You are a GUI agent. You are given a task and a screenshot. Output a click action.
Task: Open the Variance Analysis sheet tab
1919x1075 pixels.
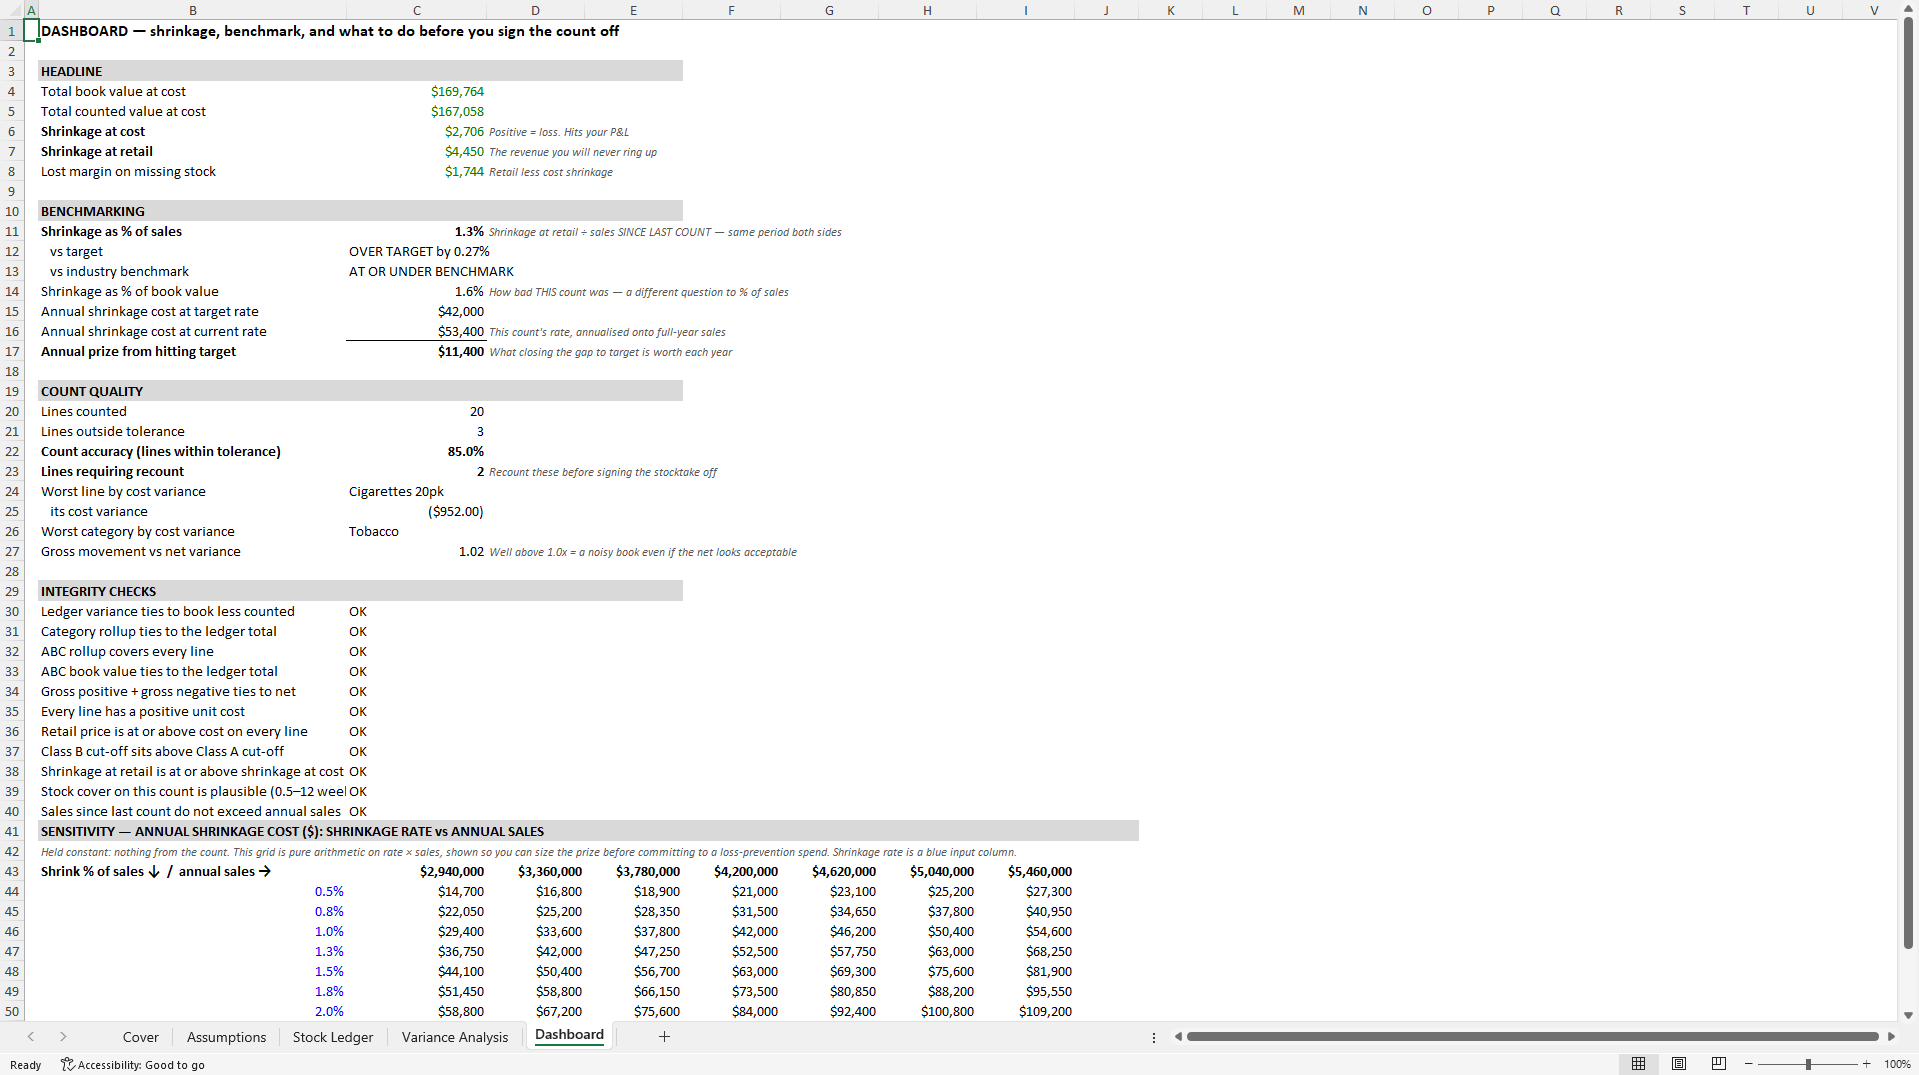455,1037
